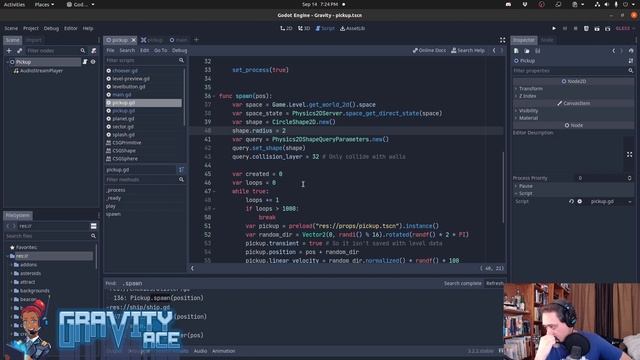Stop the running scene
The image size is (640, 360).
click(576, 29)
